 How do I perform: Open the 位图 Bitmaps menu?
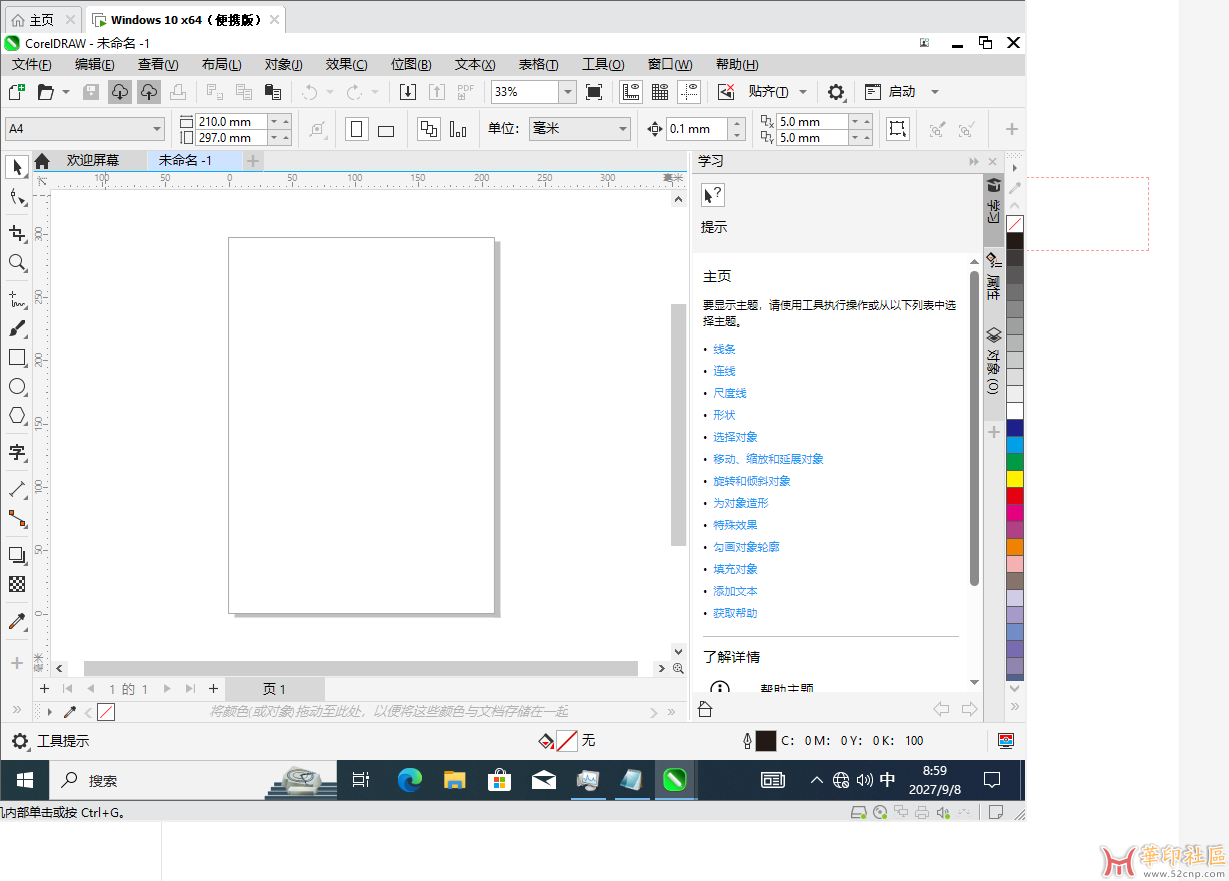point(411,64)
